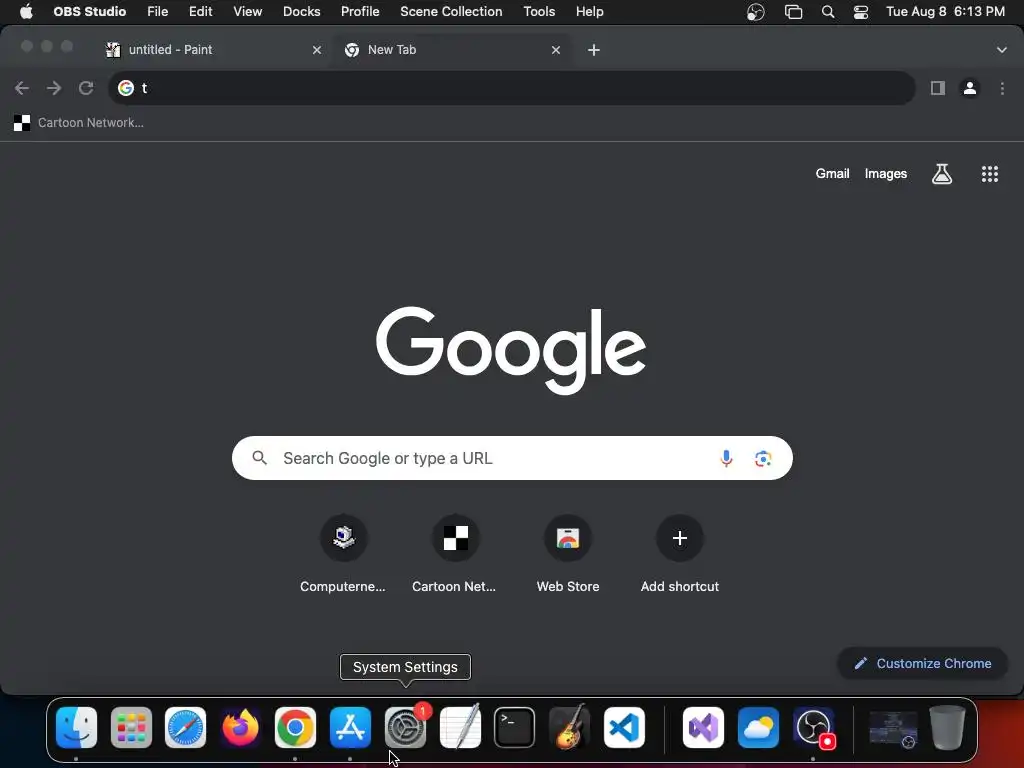Open the minimized window thumbnail in dock
Viewport: 1024px width, 768px height.
pyautogui.click(x=893, y=729)
